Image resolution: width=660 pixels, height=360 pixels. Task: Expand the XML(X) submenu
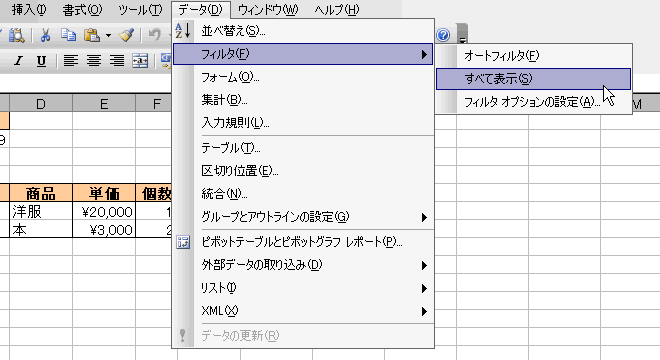[x=303, y=311]
